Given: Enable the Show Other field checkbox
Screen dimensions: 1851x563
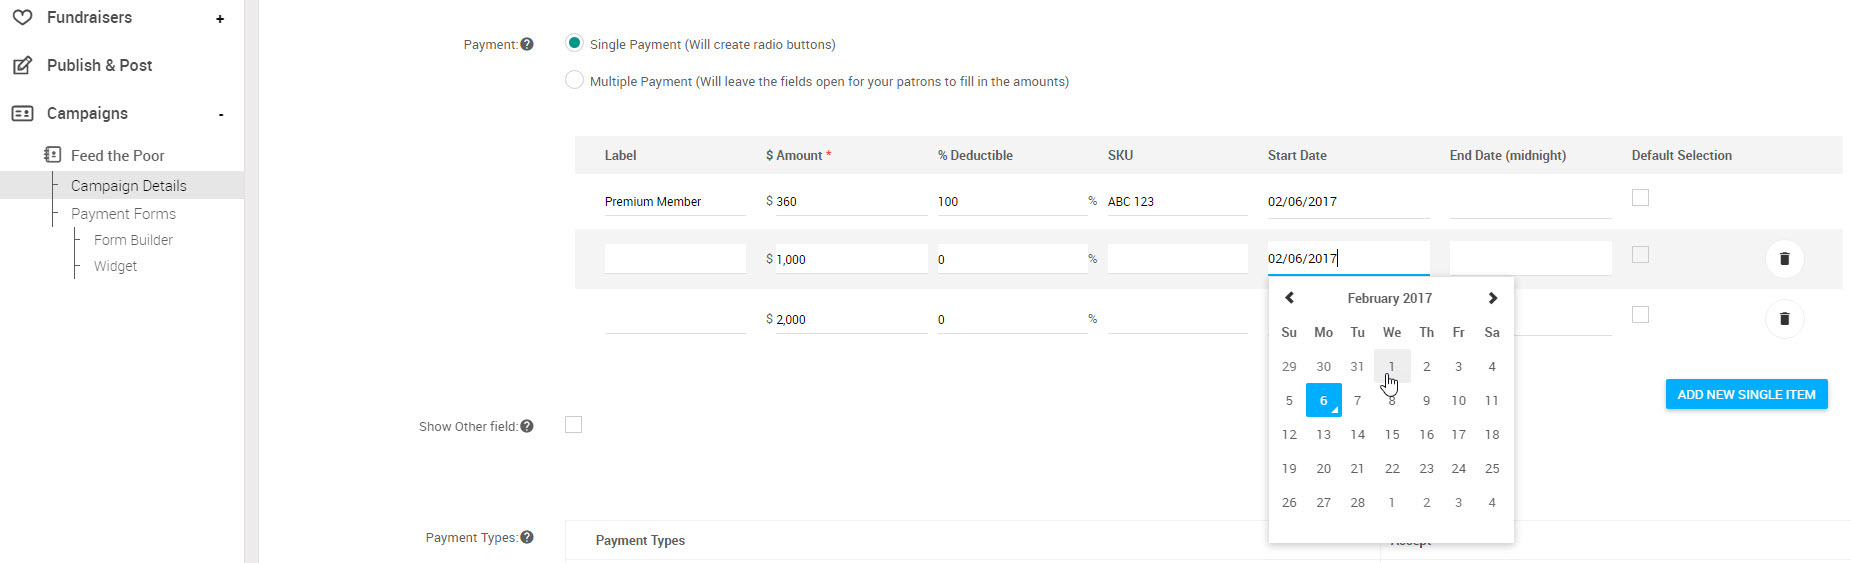Looking at the screenshot, I should click(x=573, y=425).
